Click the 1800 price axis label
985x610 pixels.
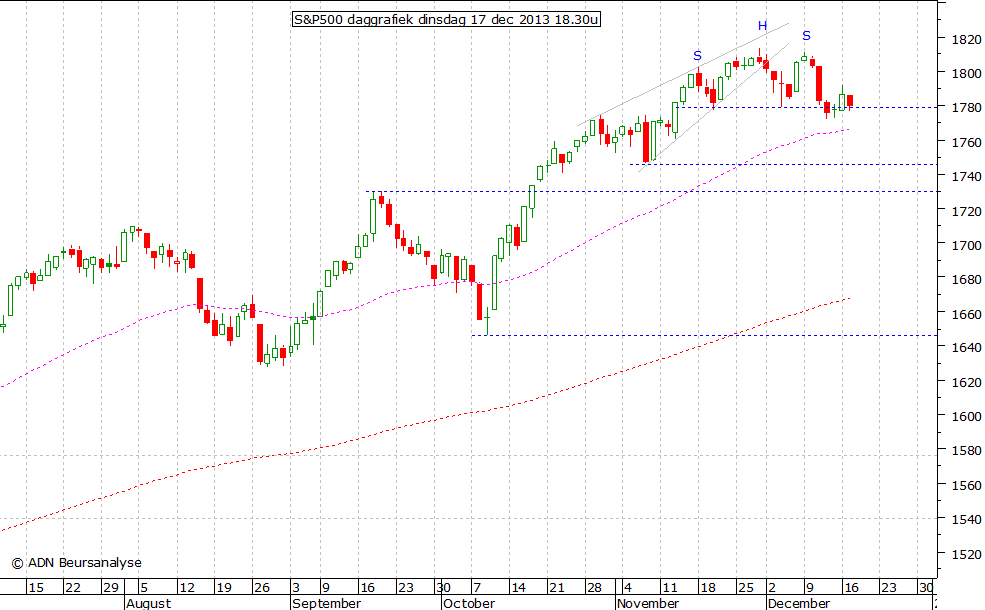click(x=967, y=74)
